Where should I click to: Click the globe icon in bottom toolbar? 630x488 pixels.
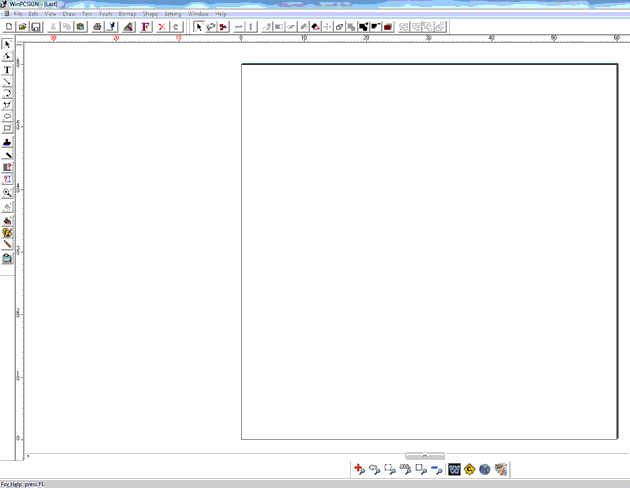[484, 469]
